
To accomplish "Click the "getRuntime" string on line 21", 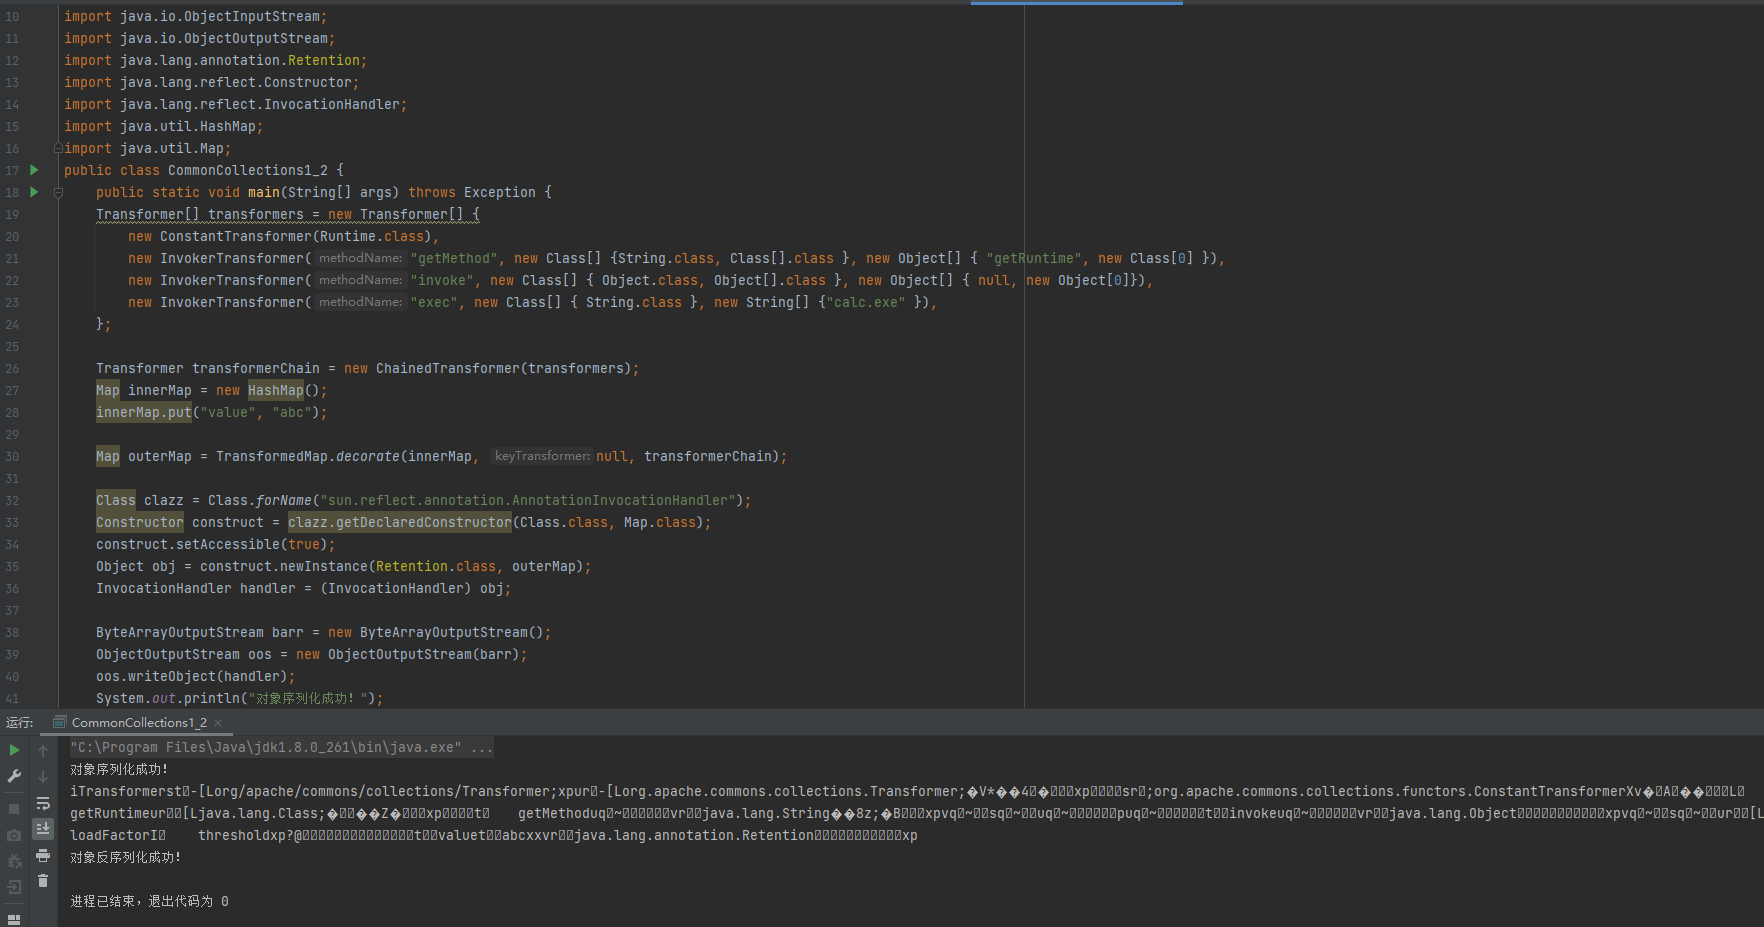I will pyautogui.click(x=1034, y=258).
